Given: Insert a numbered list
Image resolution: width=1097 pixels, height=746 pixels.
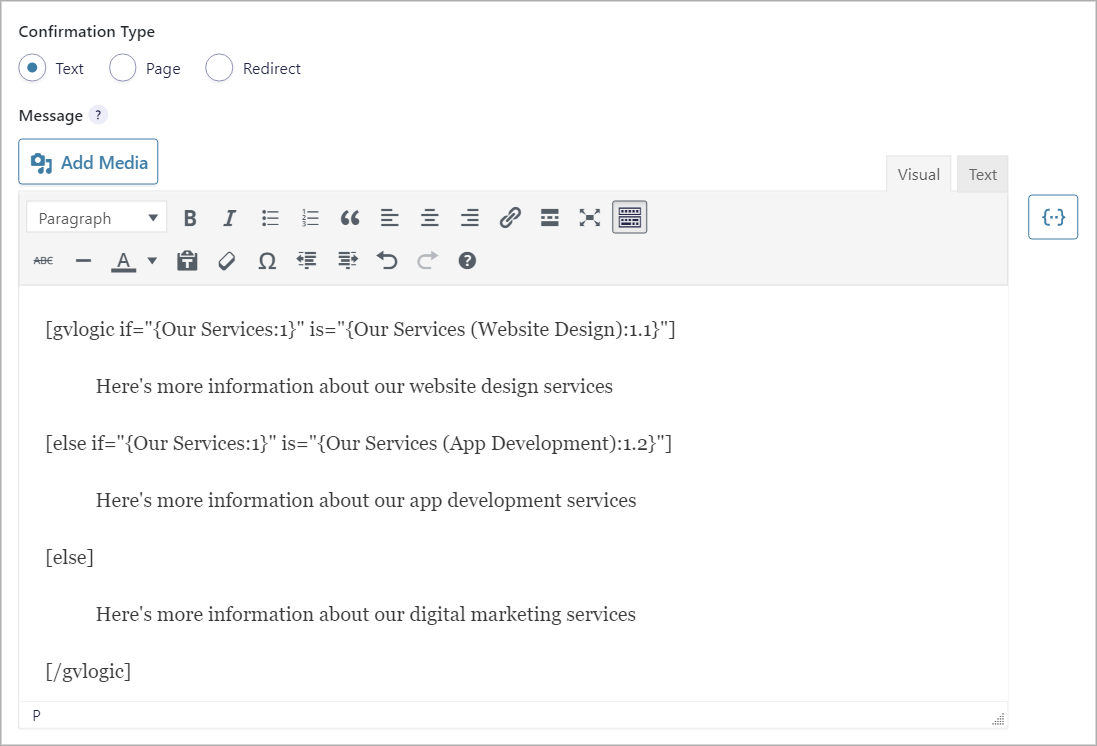Looking at the screenshot, I should [310, 218].
